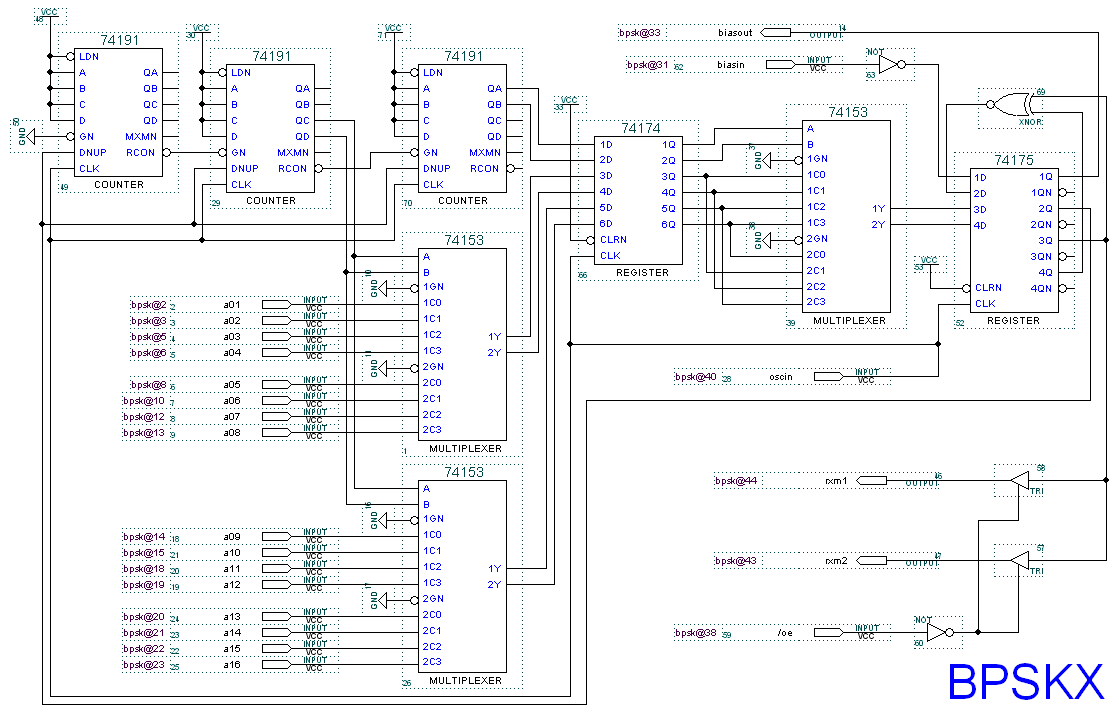
Task: Click the /oe signal name
Action: pos(785,633)
